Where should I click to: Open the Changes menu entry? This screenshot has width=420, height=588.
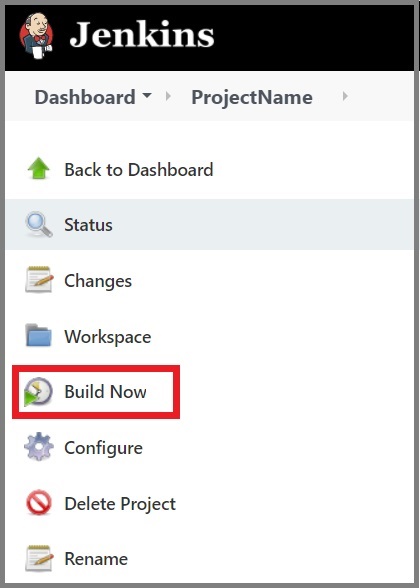[98, 281]
